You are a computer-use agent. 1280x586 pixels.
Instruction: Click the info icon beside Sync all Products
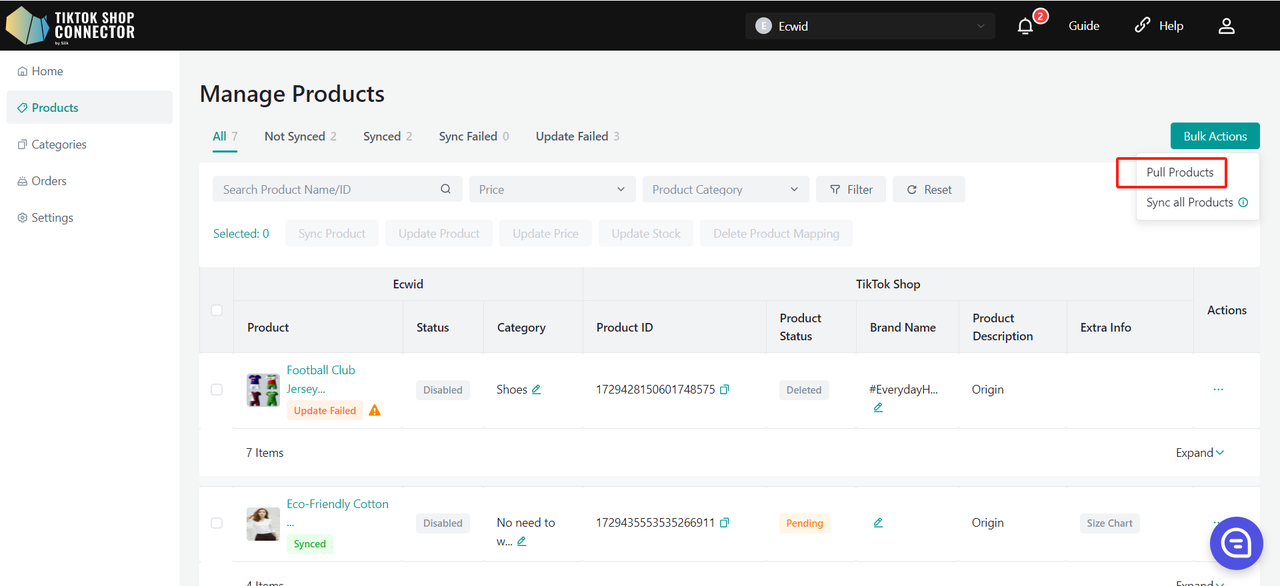pos(1243,202)
